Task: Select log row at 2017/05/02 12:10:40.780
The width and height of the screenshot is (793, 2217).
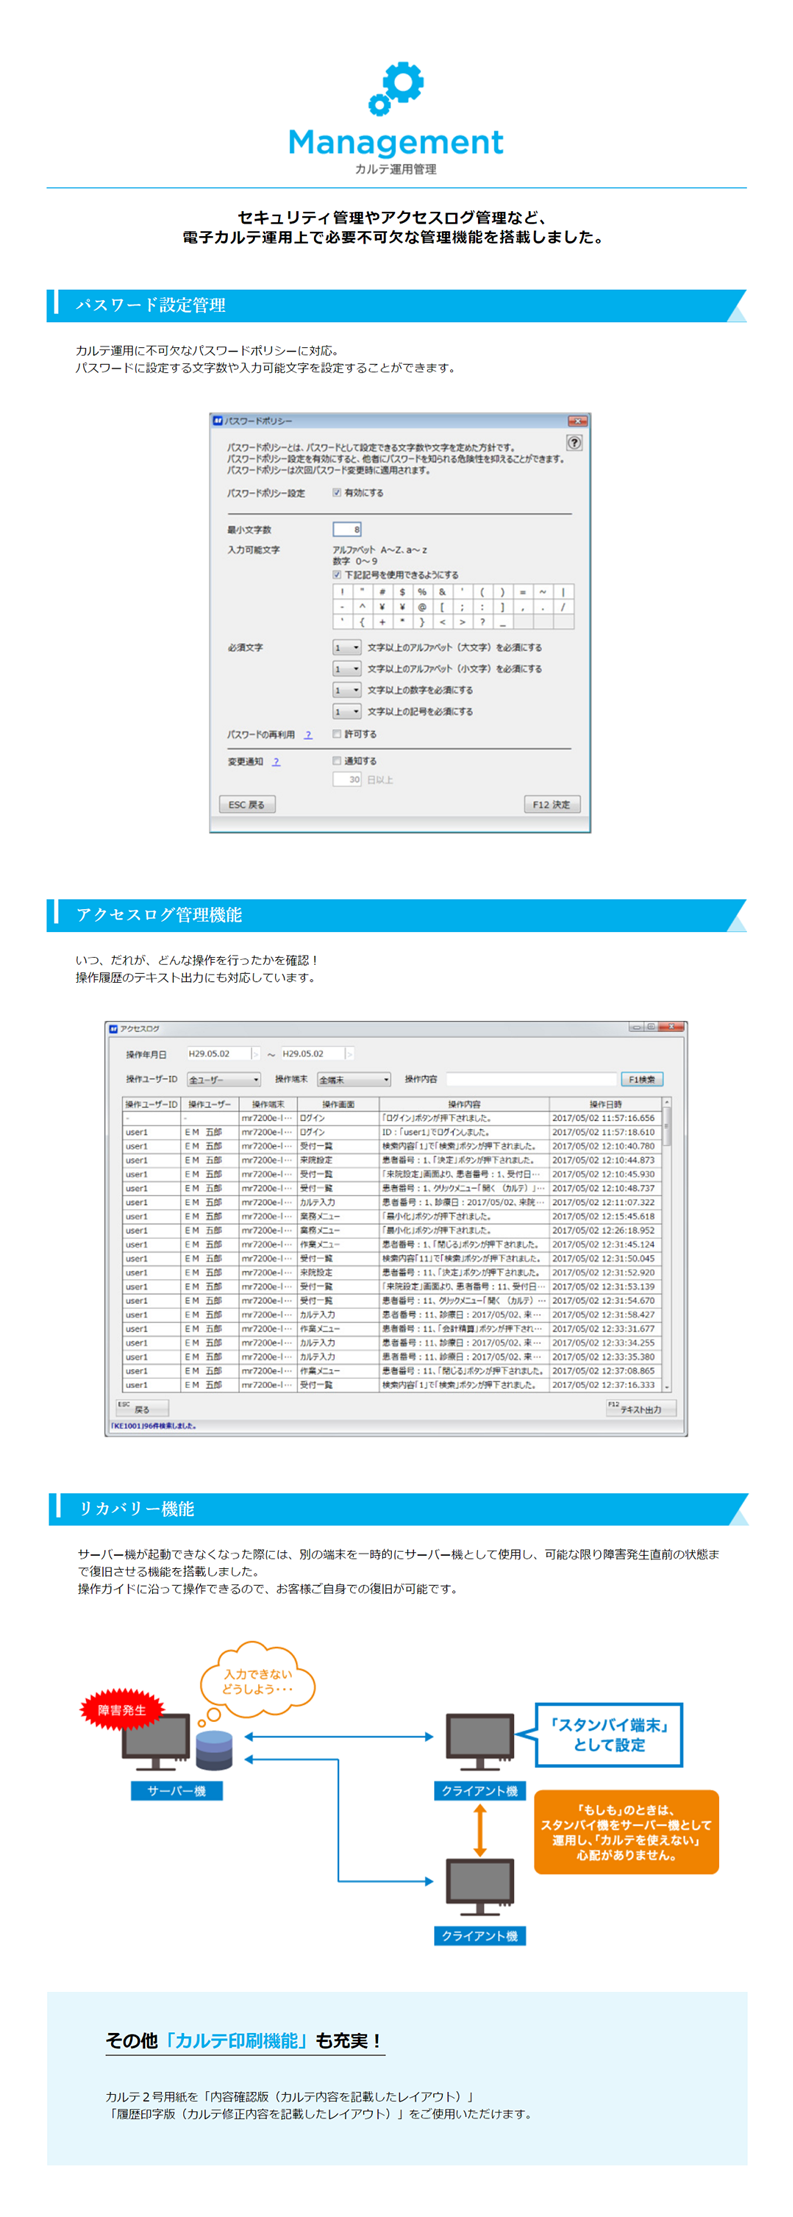Action: point(391,1146)
